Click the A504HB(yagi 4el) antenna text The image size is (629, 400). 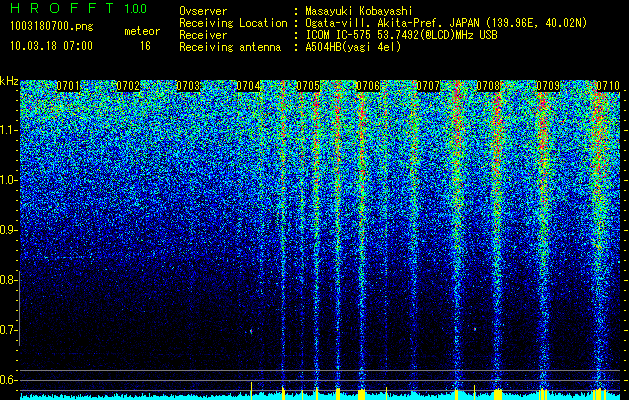click(353, 47)
